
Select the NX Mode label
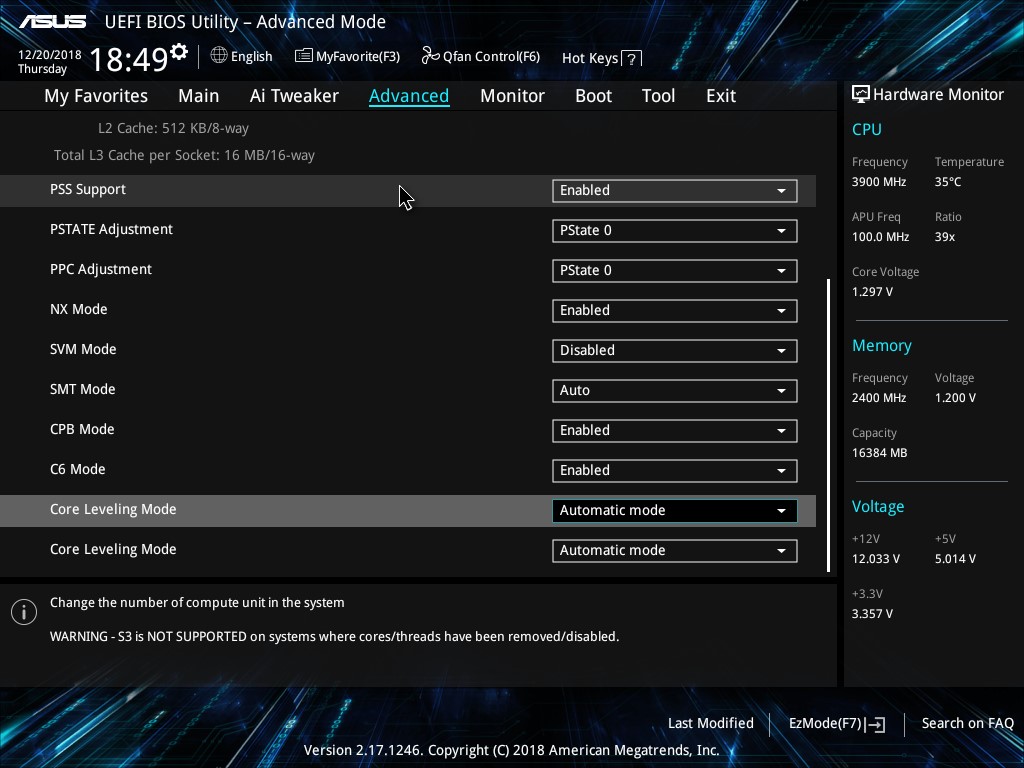79,310
